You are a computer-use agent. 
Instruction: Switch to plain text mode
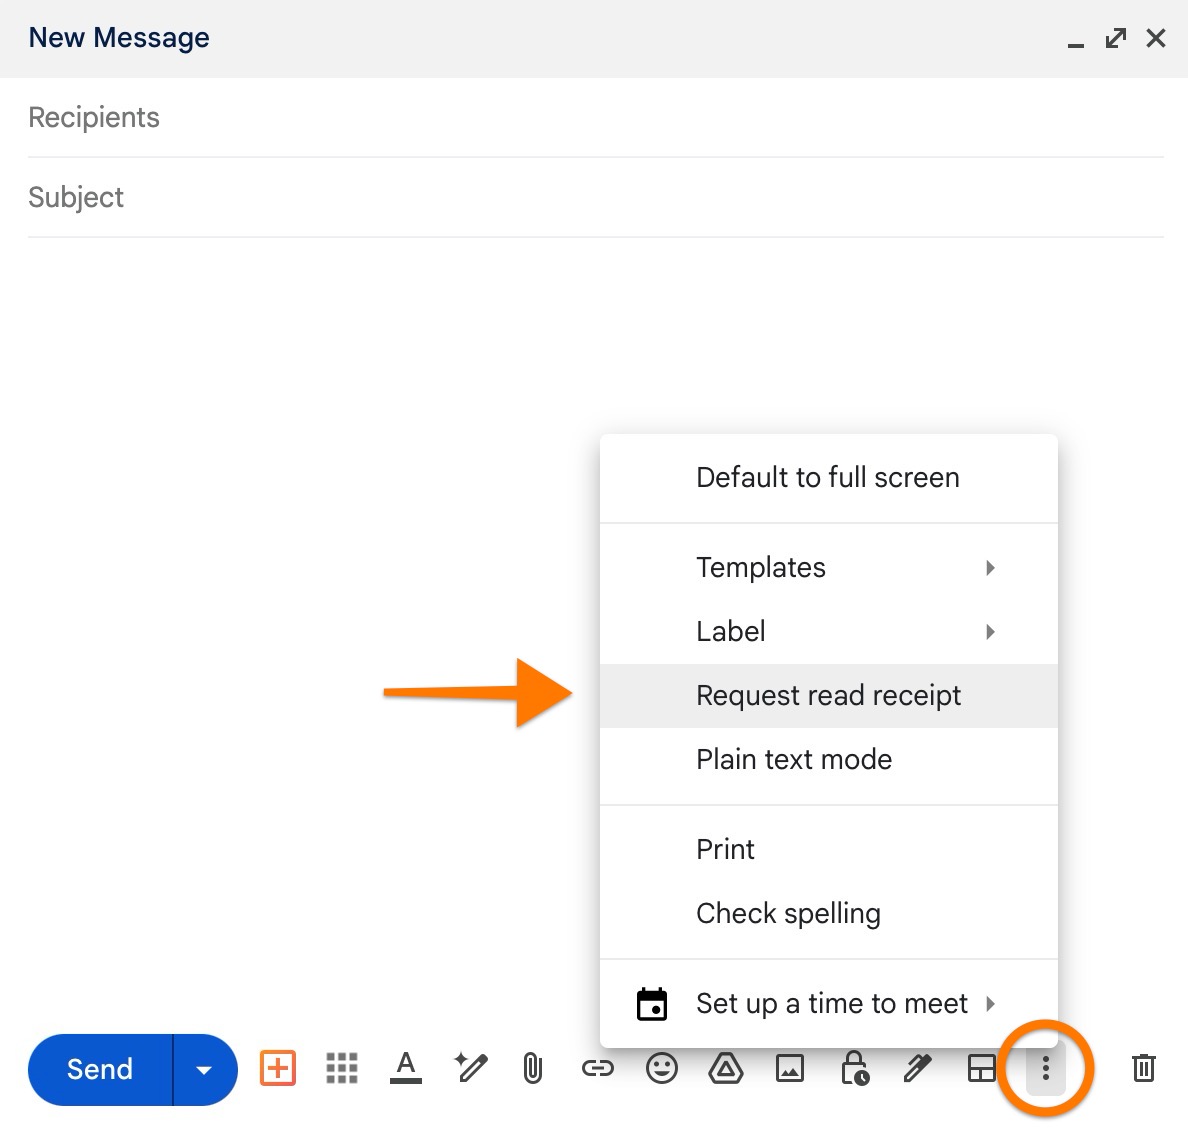pos(794,759)
